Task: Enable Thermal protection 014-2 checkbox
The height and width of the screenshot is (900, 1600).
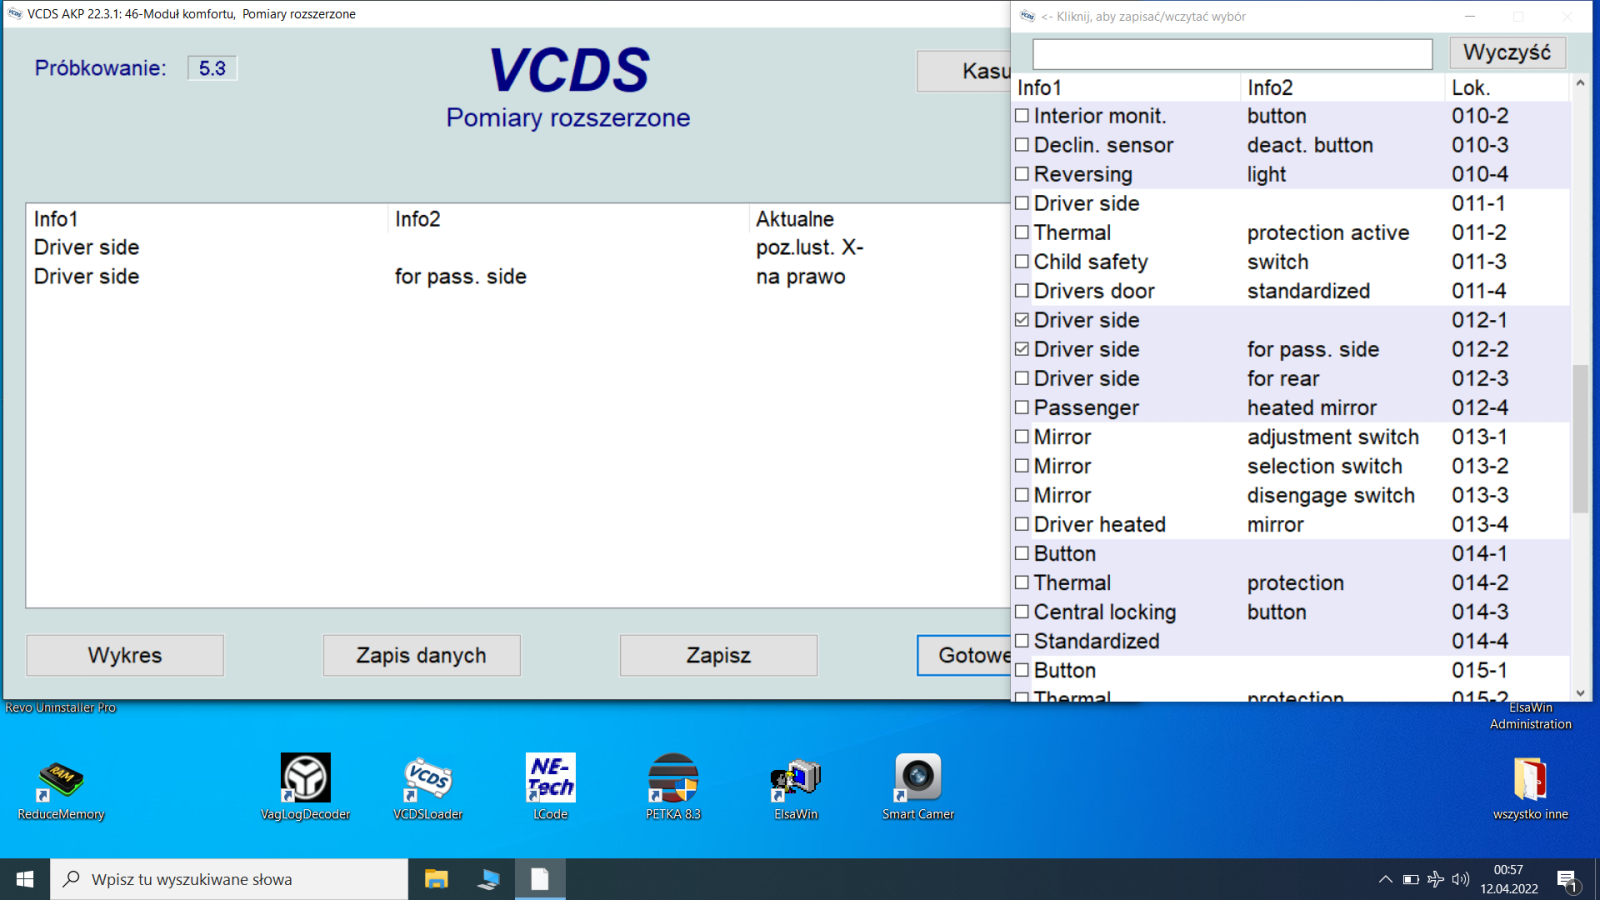Action: tap(1022, 582)
